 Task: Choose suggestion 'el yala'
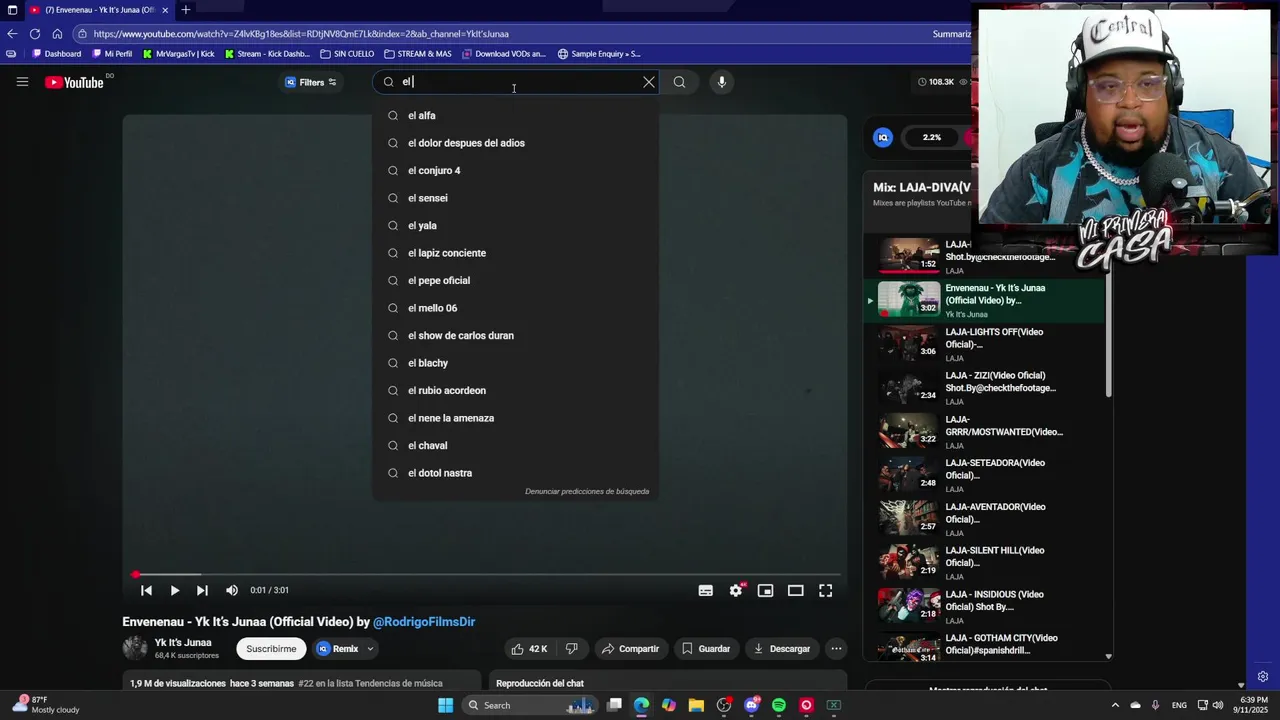[515, 225]
